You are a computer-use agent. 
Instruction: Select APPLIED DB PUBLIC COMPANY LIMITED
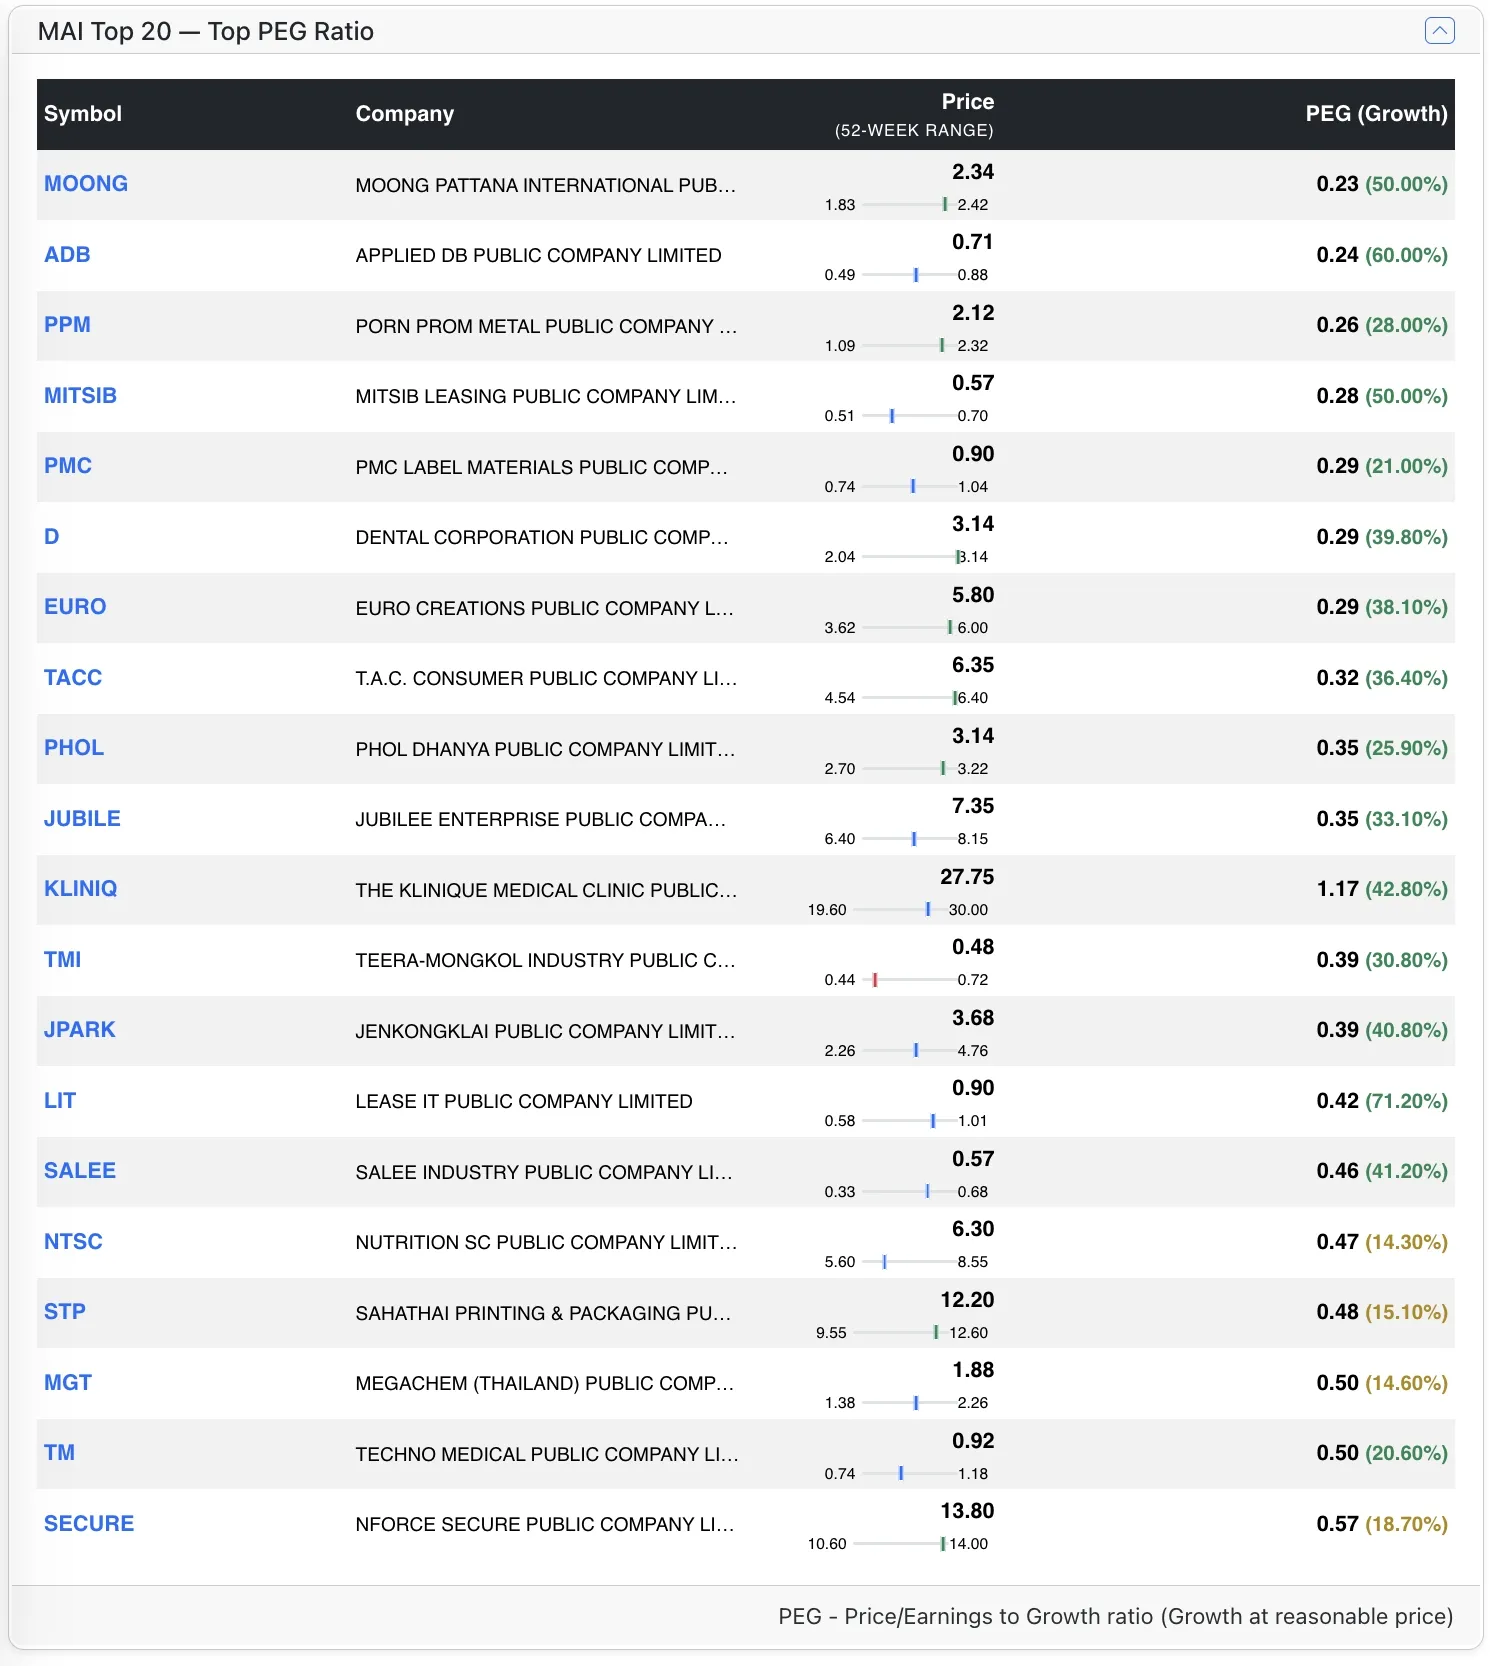[539, 256]
